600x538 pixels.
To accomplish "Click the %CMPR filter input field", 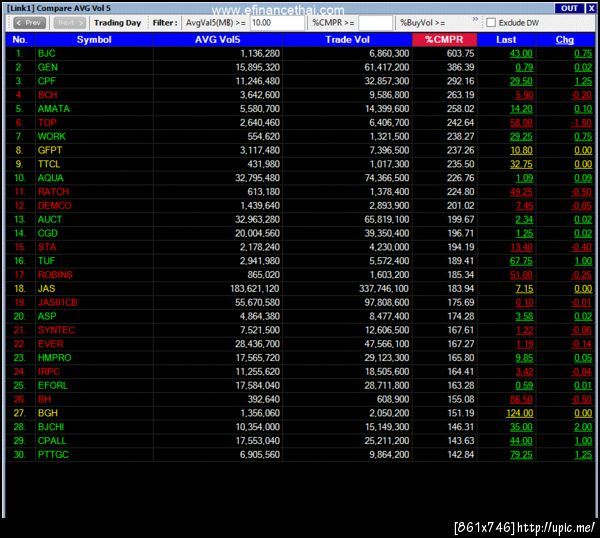I will click(375, 23).
